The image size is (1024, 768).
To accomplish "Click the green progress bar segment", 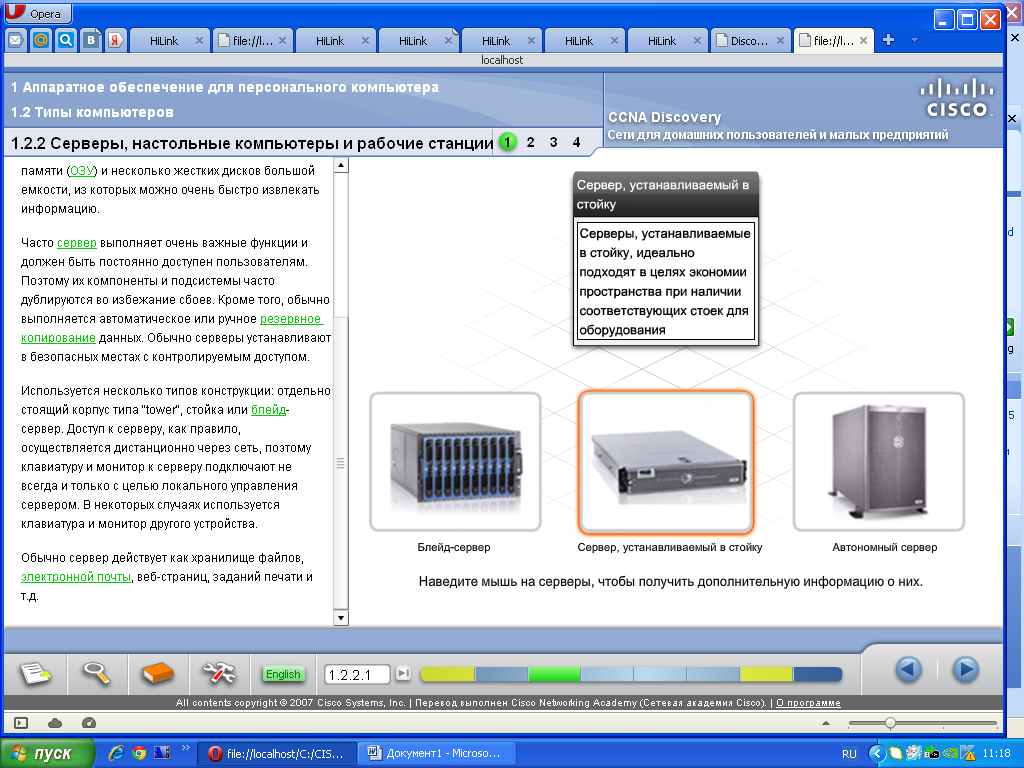I will pyautogui.click(x=554, y=674).
